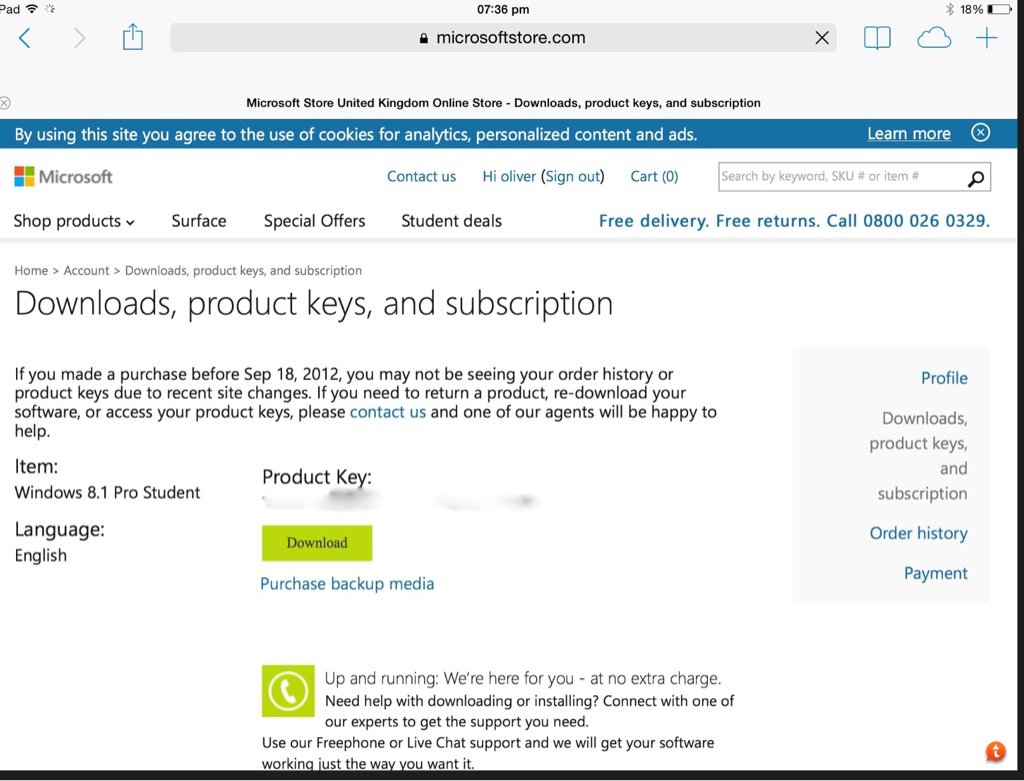Close the tab using small X beside page title
This screenshot has height=781, width=1024.
5,103
